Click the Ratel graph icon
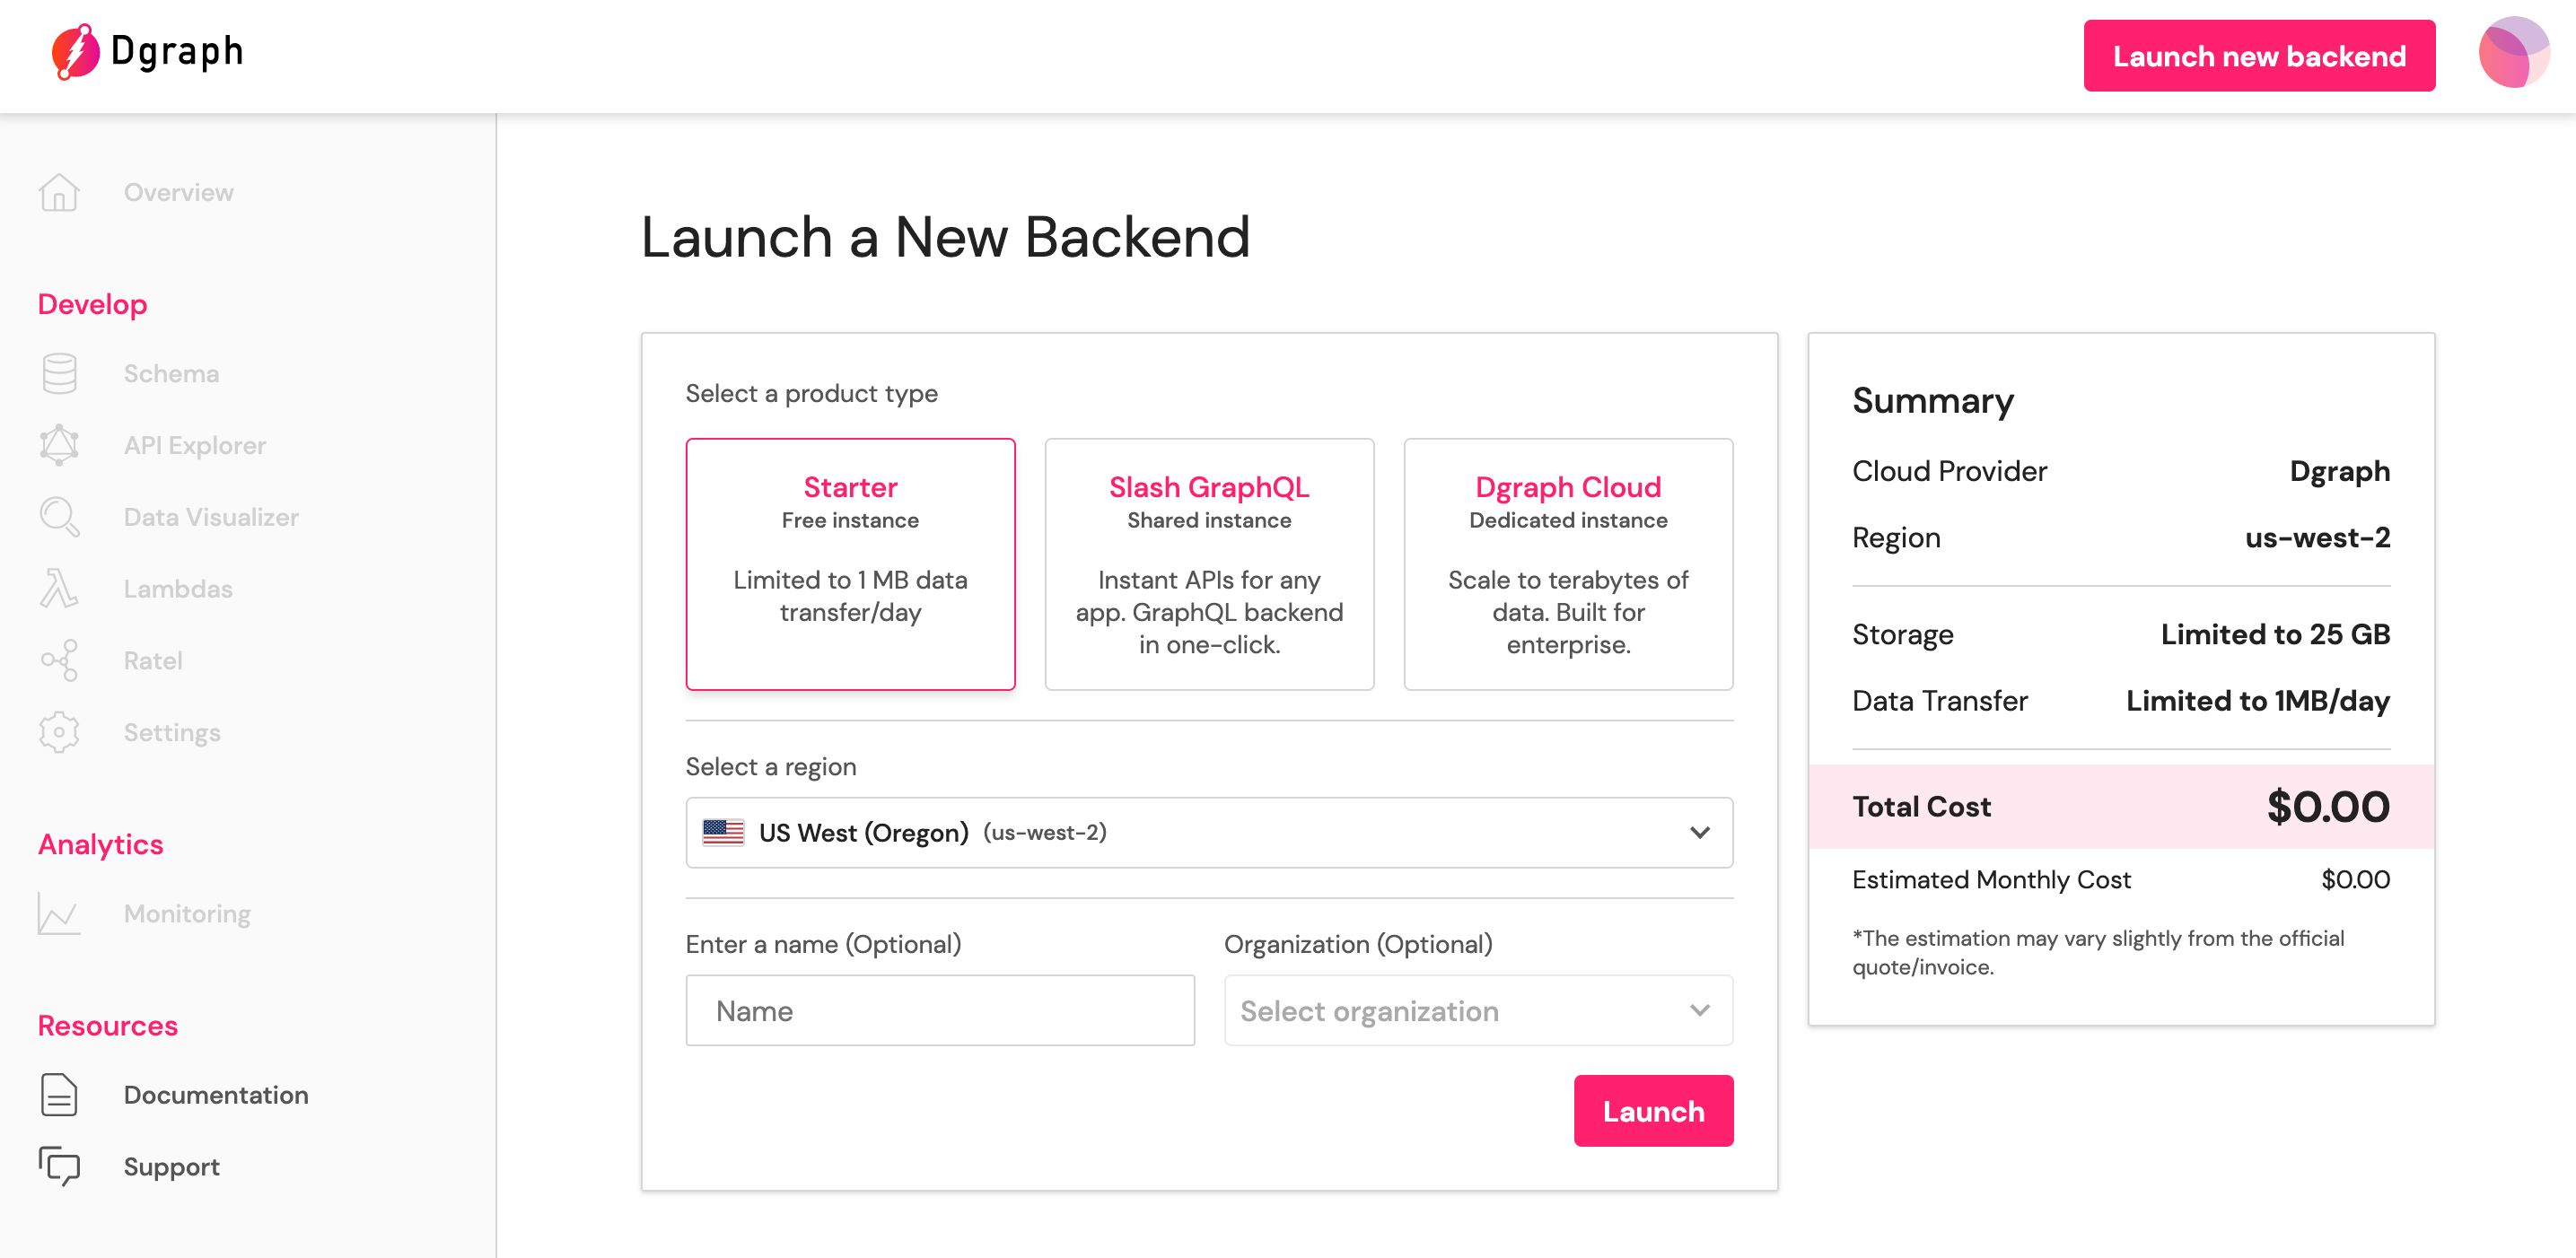Viewport: 2576px width, 1258px height. pyautogui.click(x=59, y=661)
